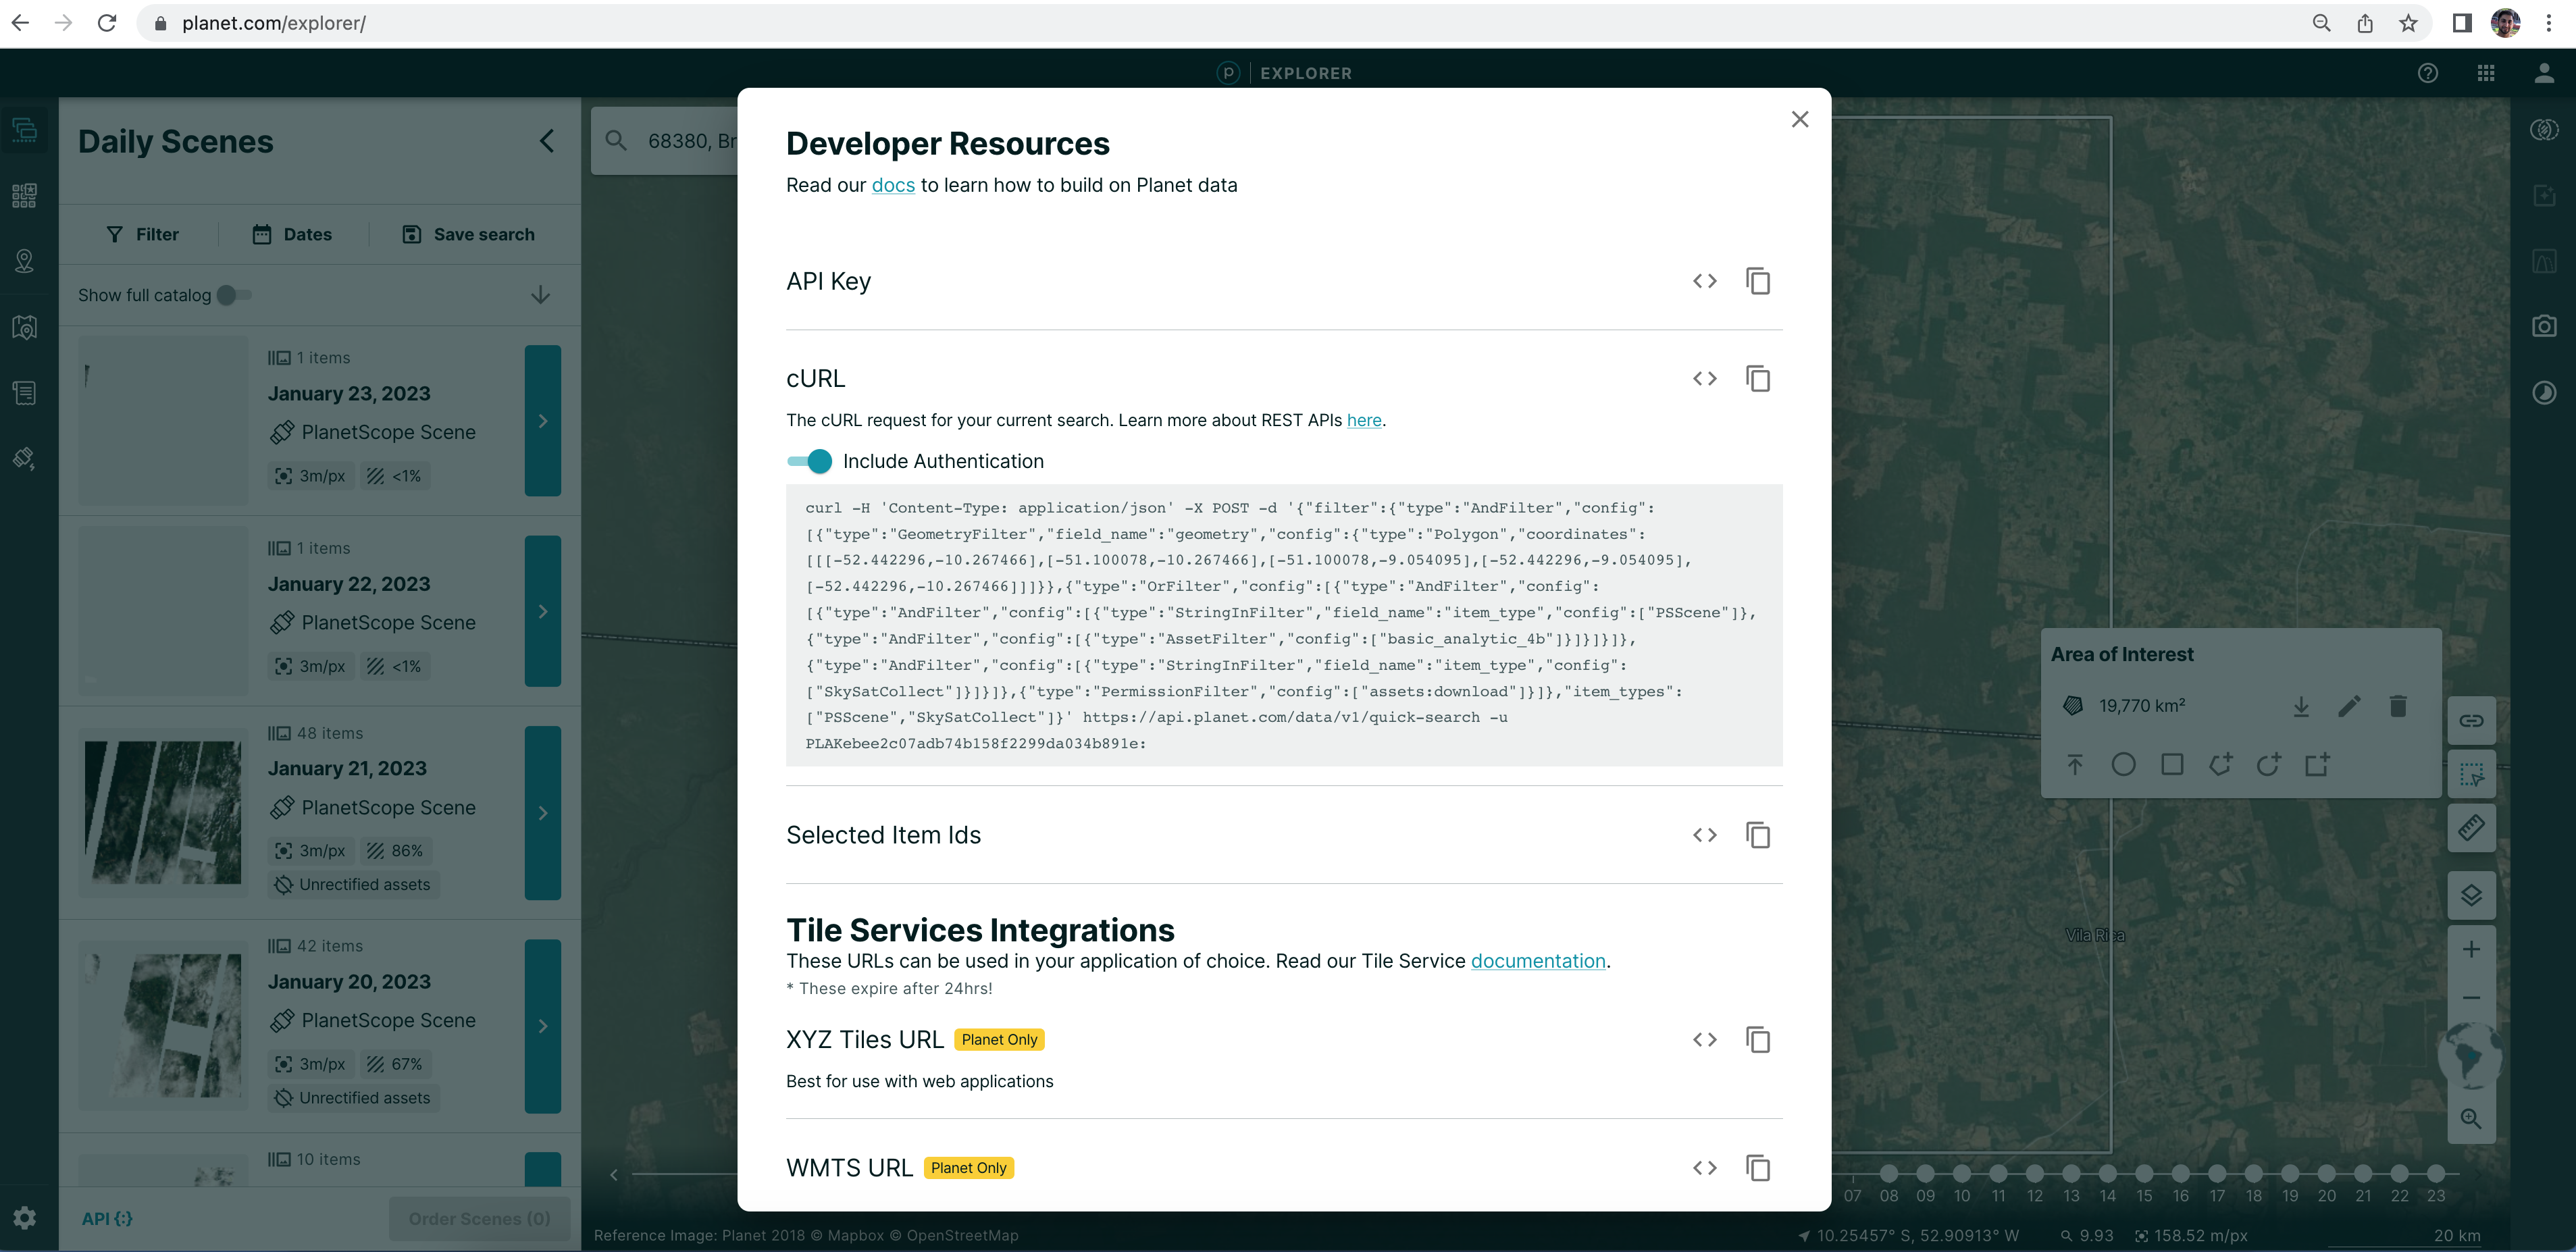
Task: Open the satellite tasking sidebar icon
Action: (25, 459)
